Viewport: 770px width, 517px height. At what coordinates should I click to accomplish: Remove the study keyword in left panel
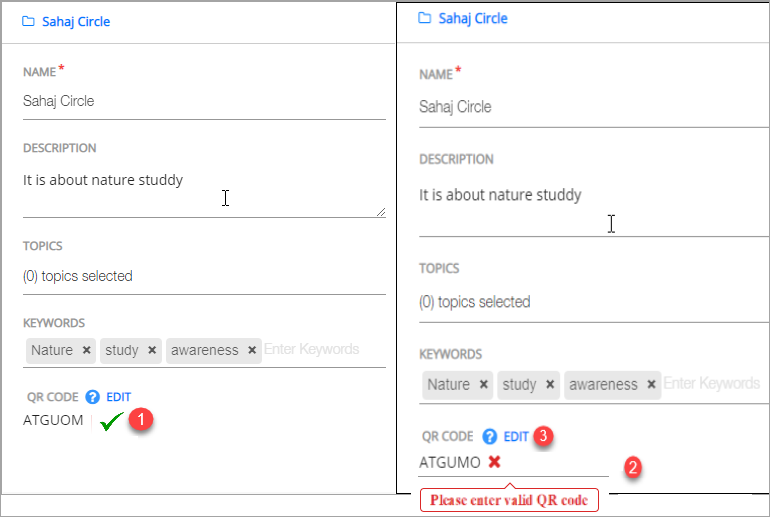[152, 351]
